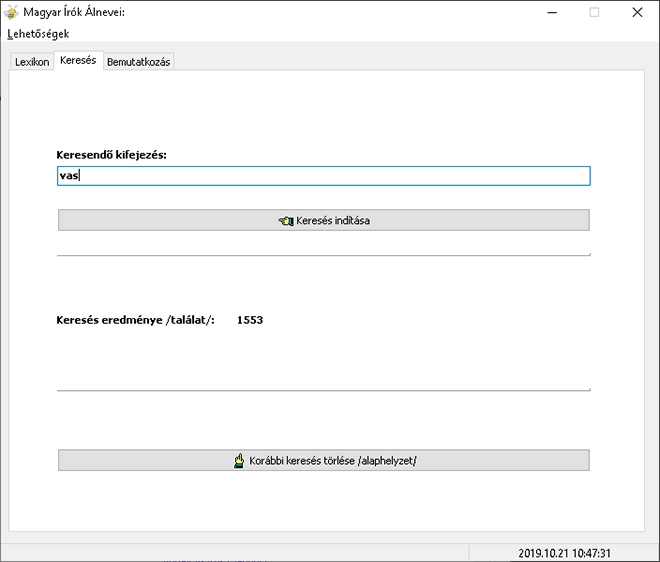Click the window title Magyar Írók Álnevei
660x562 pixels.
click(74, 12)
